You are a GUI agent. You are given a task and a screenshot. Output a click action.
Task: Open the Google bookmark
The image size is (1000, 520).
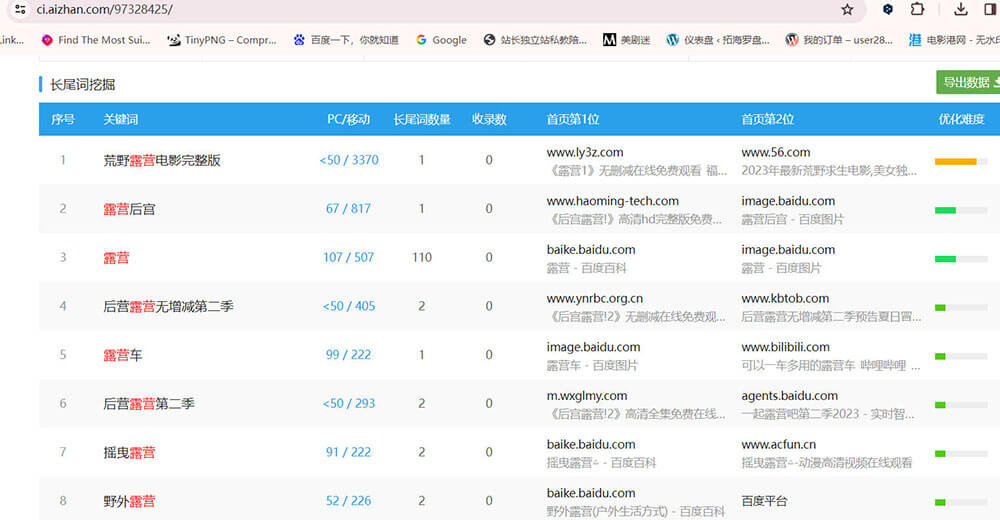(x=441, y=40)
